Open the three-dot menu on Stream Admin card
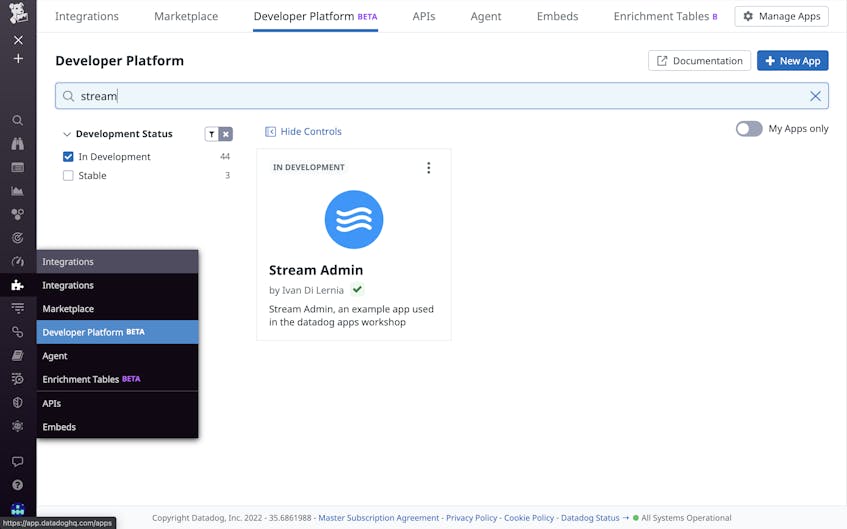Image resolution: width=847 pixels, height=529 pixels. [x=429, y=168]
